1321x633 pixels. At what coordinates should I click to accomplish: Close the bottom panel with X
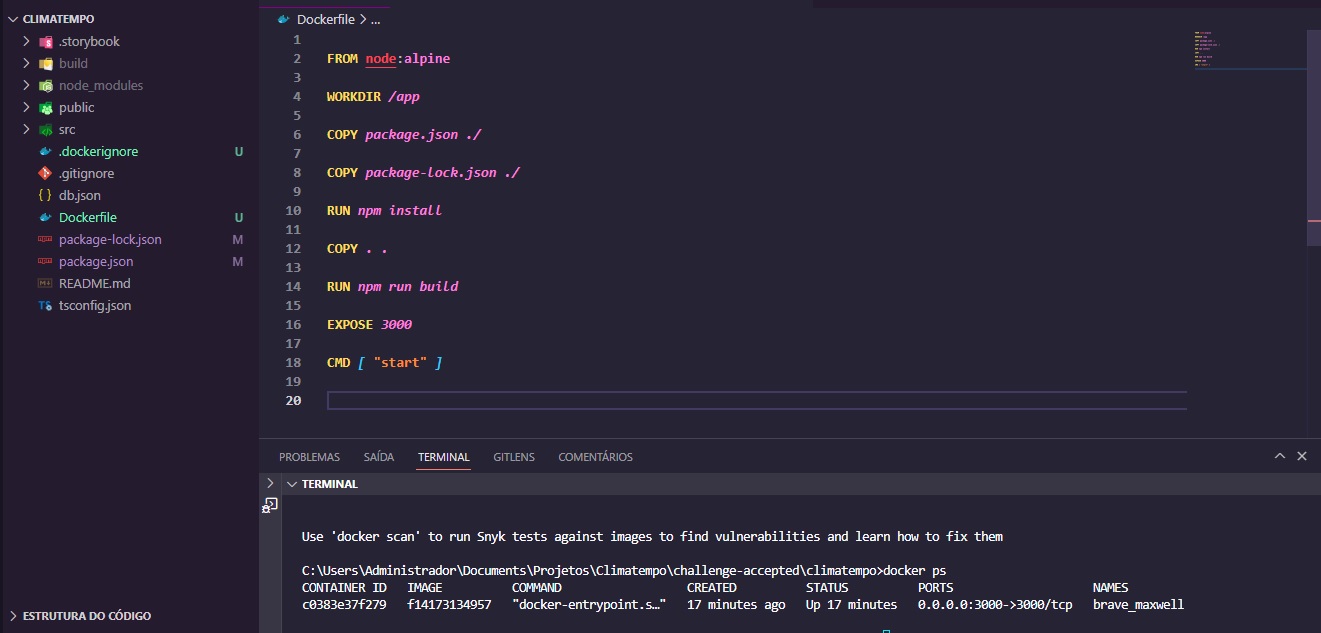point(1302,456)
